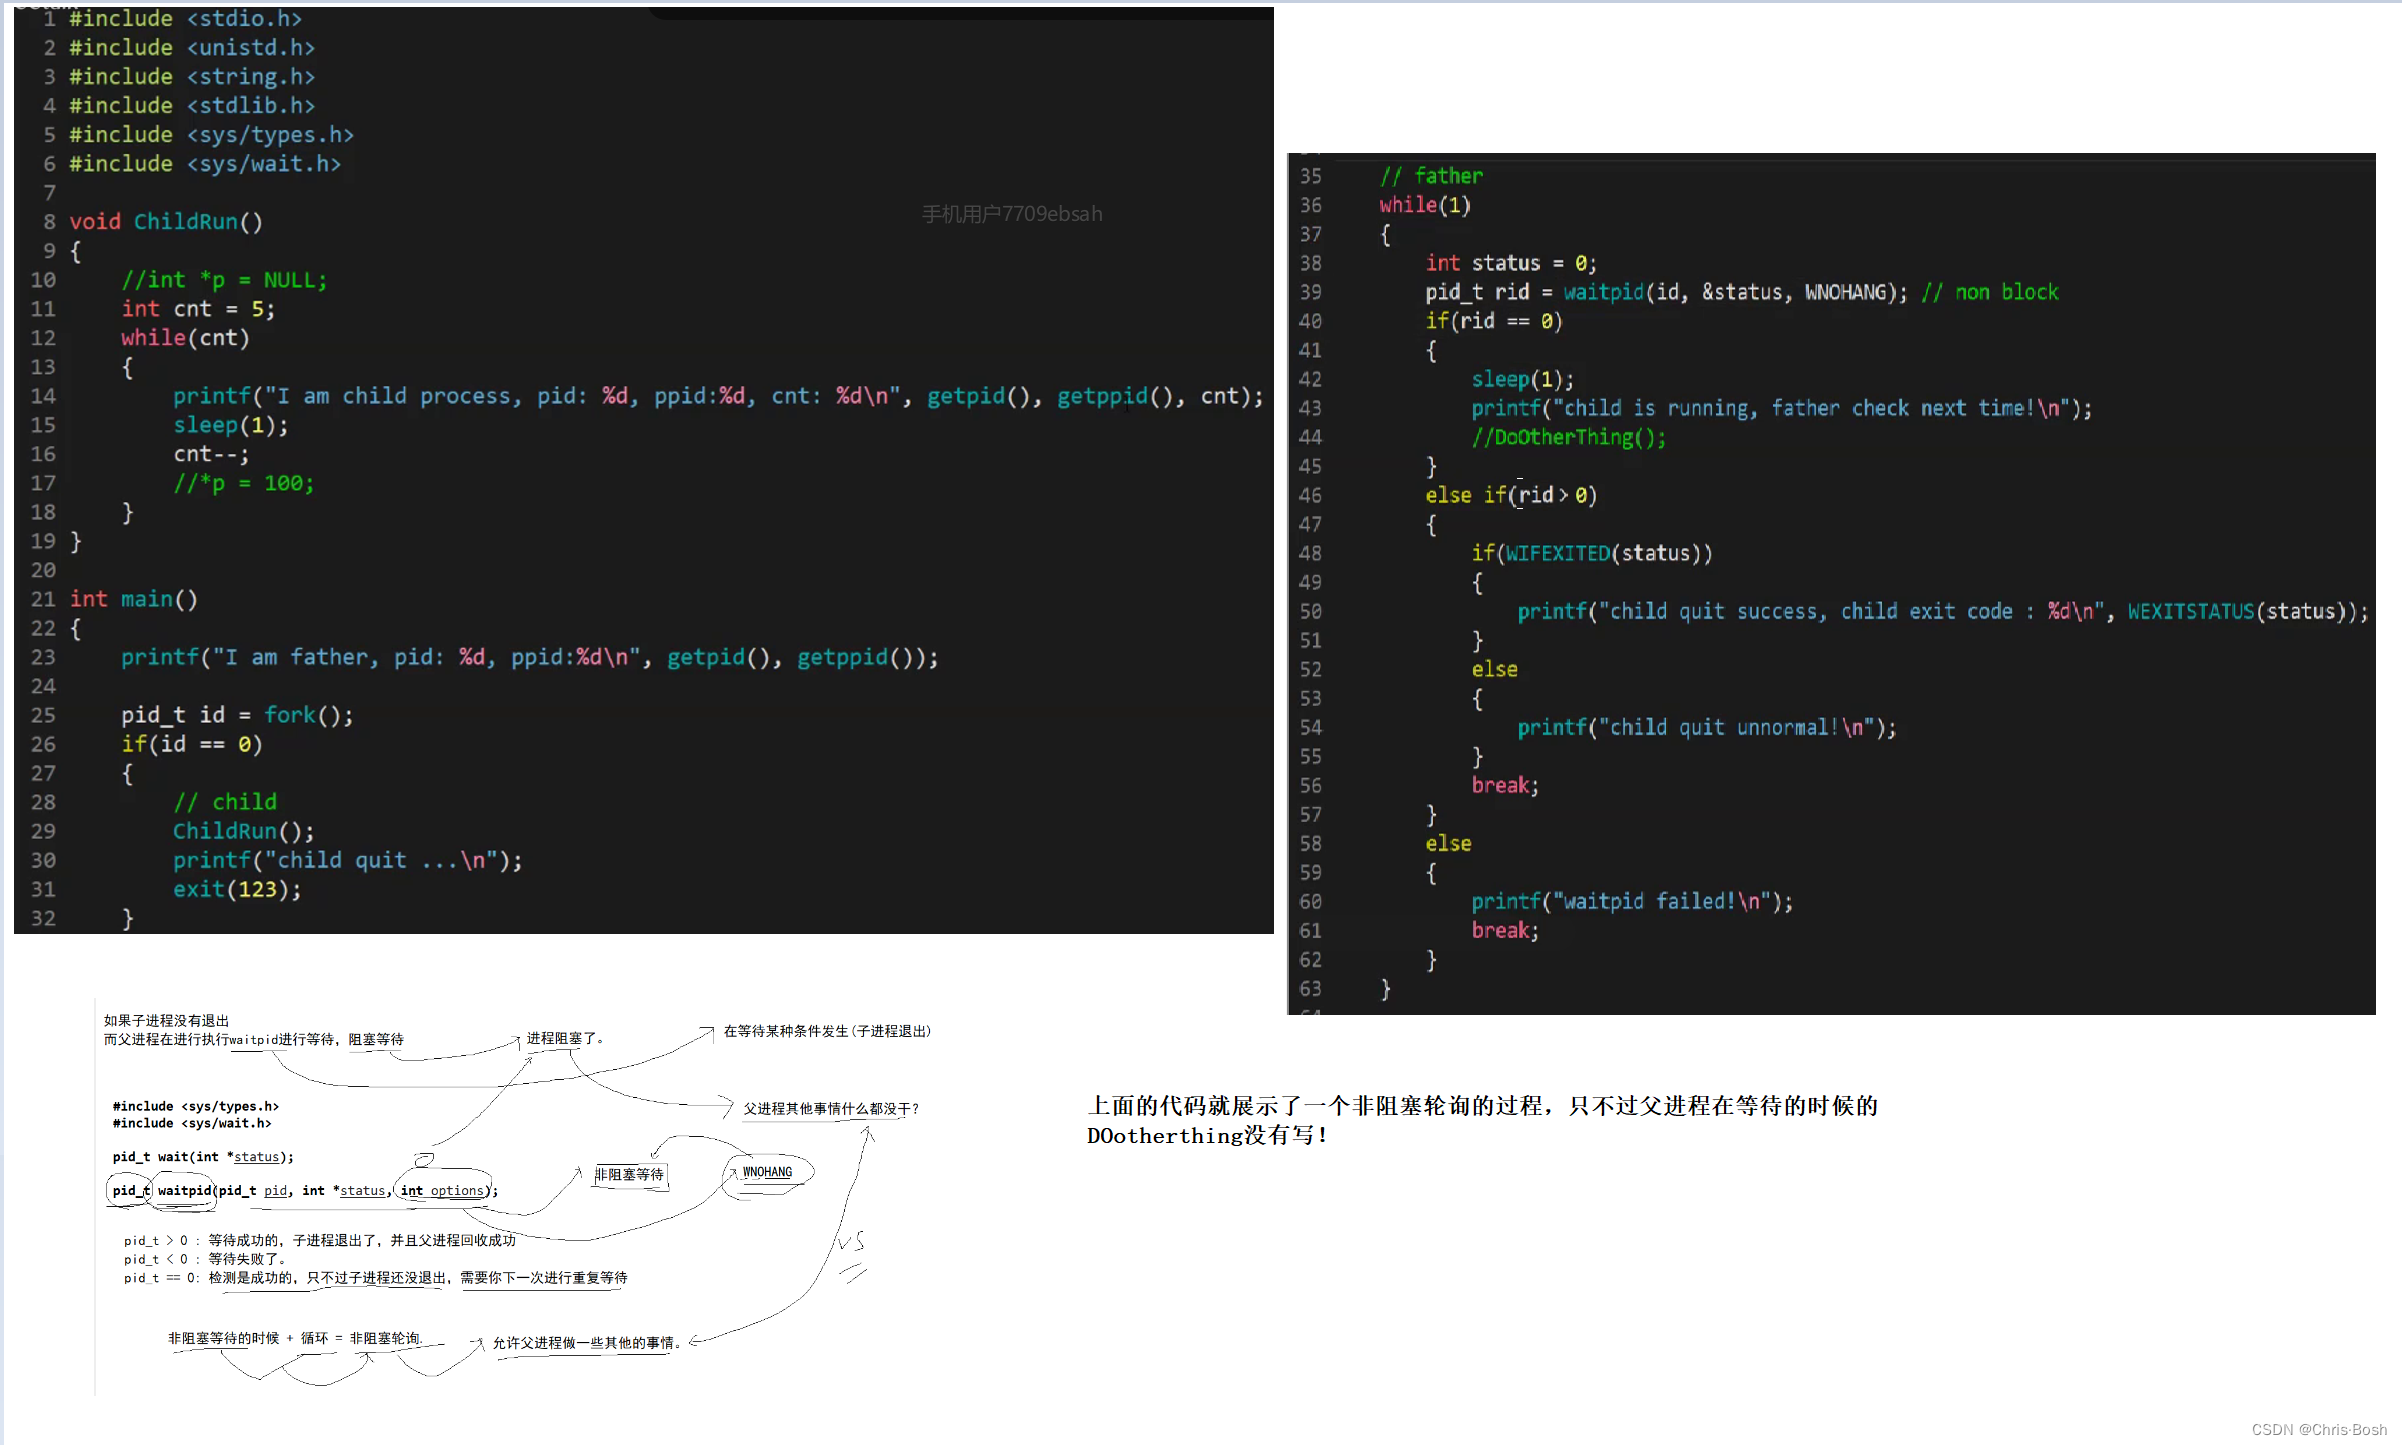Image resolution: width=2402 pixels, height=1445 pixels.
Task: Click diagram note "进程阻塞了。"
Action: point(566,1039)
